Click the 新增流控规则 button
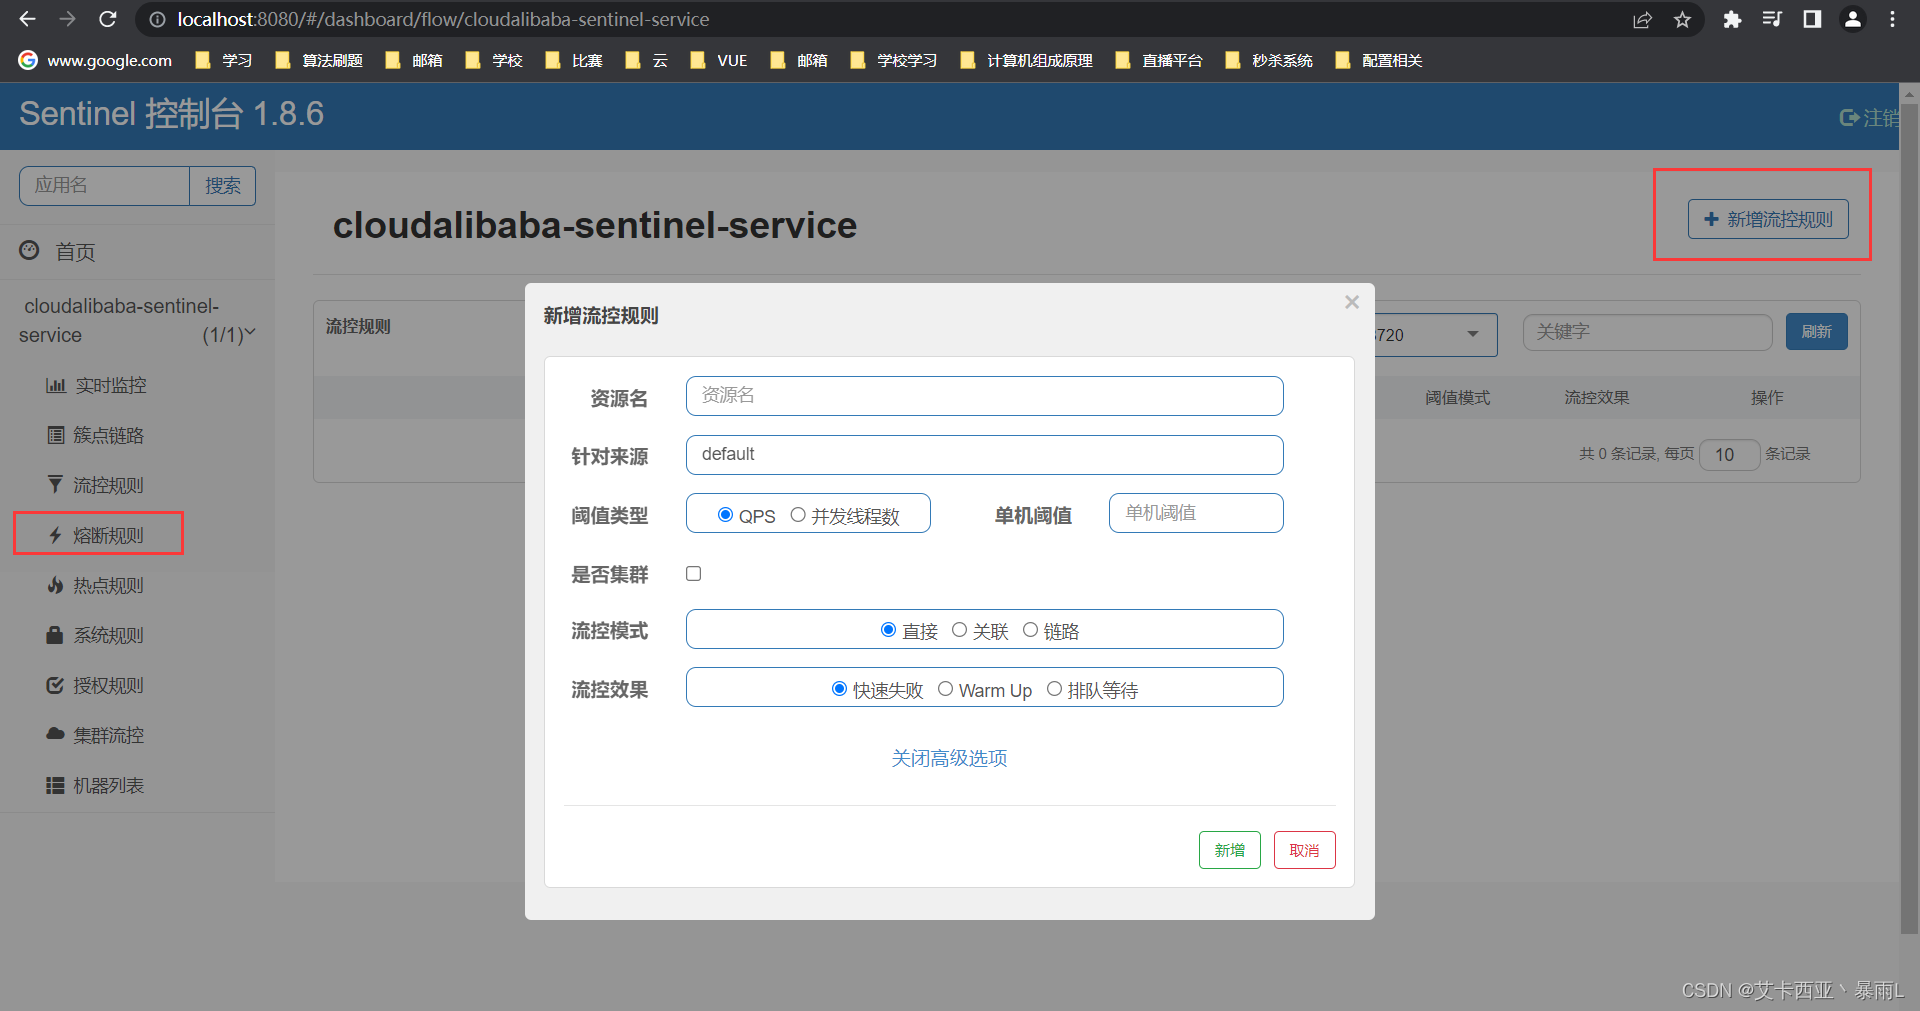Image resolution: width=1920 pixels, height=1011 pixels. pyautogui.click(x=1768, y=219)
